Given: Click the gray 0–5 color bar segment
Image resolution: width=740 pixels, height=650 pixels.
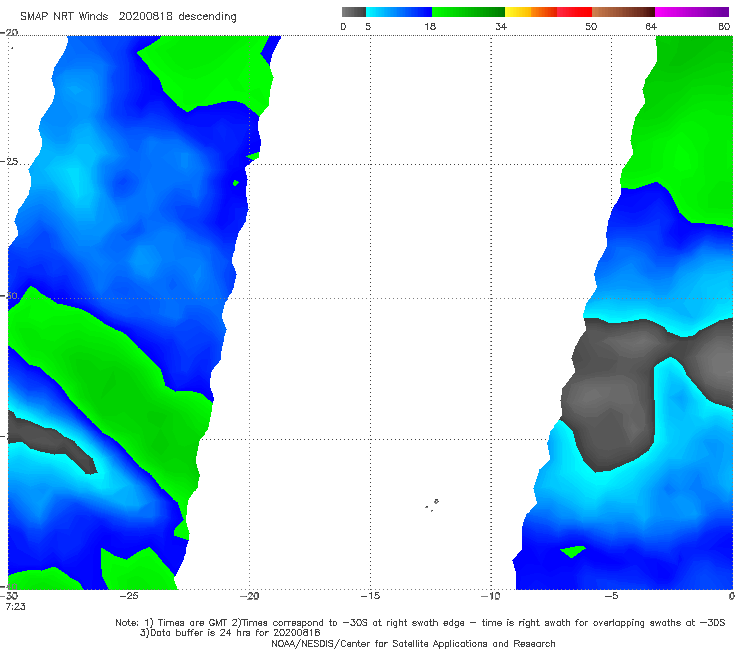Looking at the screenshot, I should click(353, 12).
